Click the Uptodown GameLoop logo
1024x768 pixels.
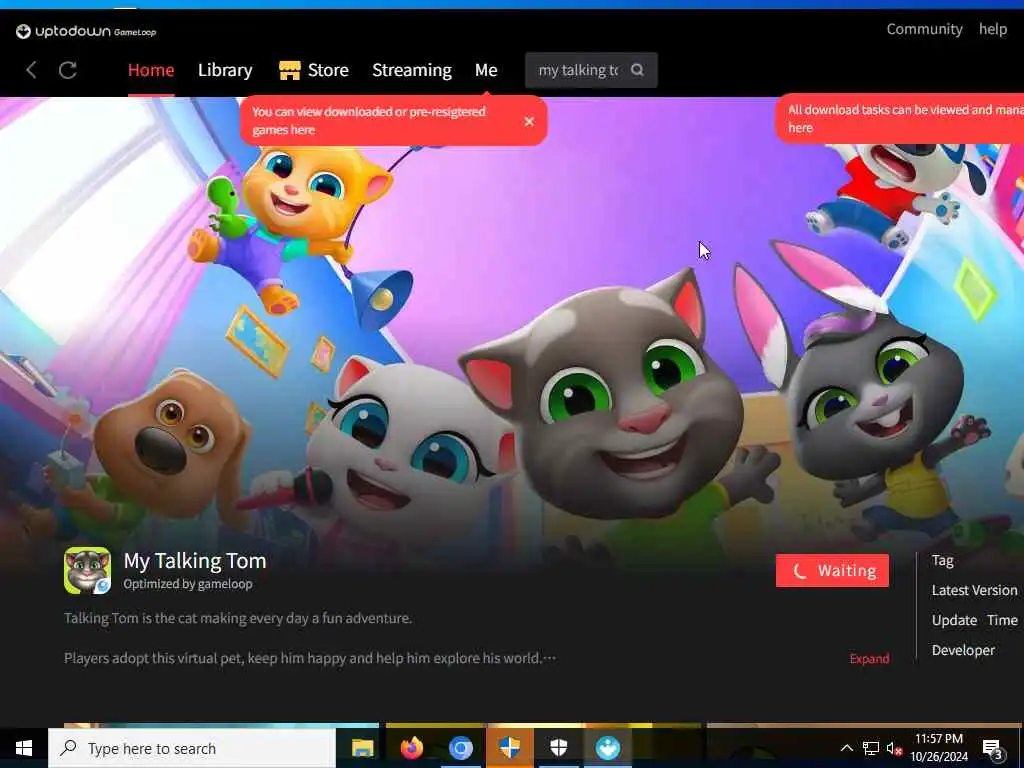coord(86,31)
